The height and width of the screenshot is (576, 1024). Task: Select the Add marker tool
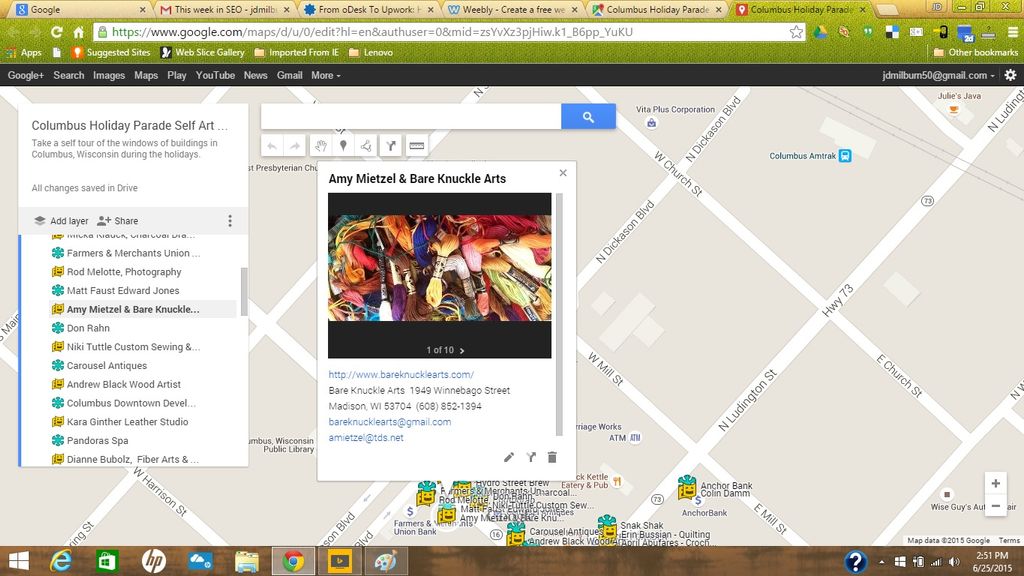pos(344,146)
